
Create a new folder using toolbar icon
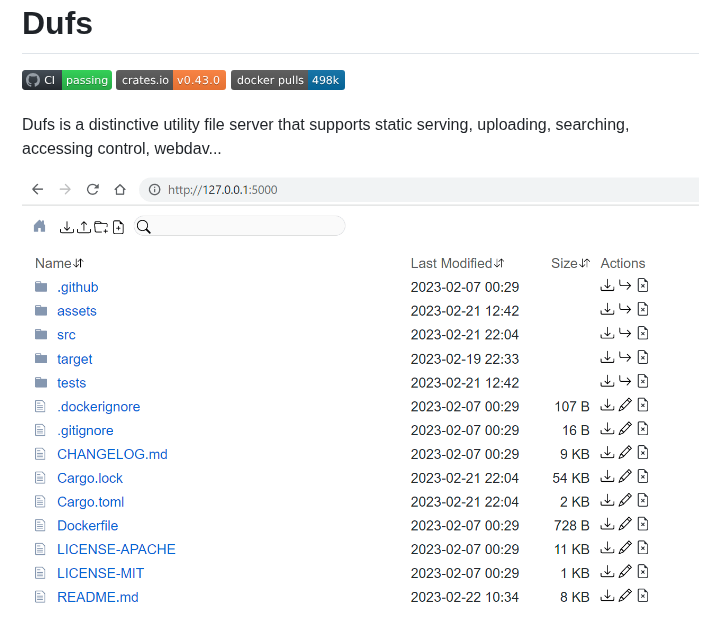coord(101,227)
